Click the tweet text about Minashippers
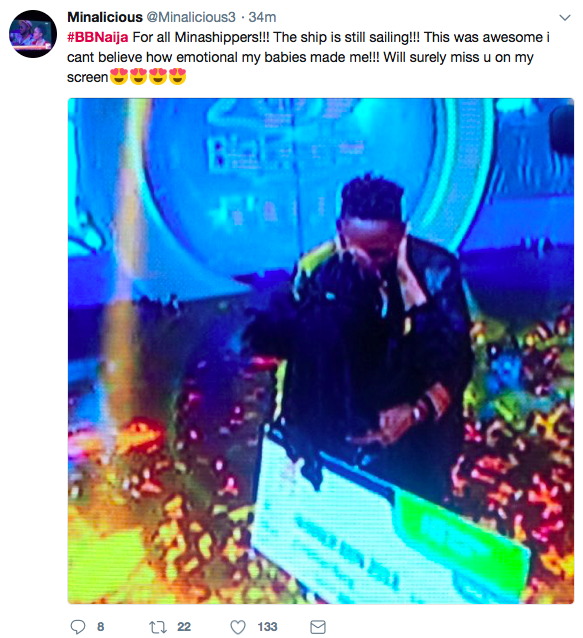Screen dimensions: 583x638 tap(308, 57)
